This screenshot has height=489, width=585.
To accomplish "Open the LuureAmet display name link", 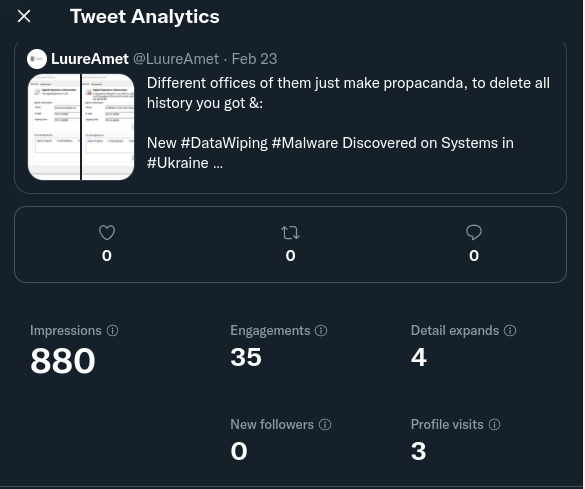I will tap(90, 59).
